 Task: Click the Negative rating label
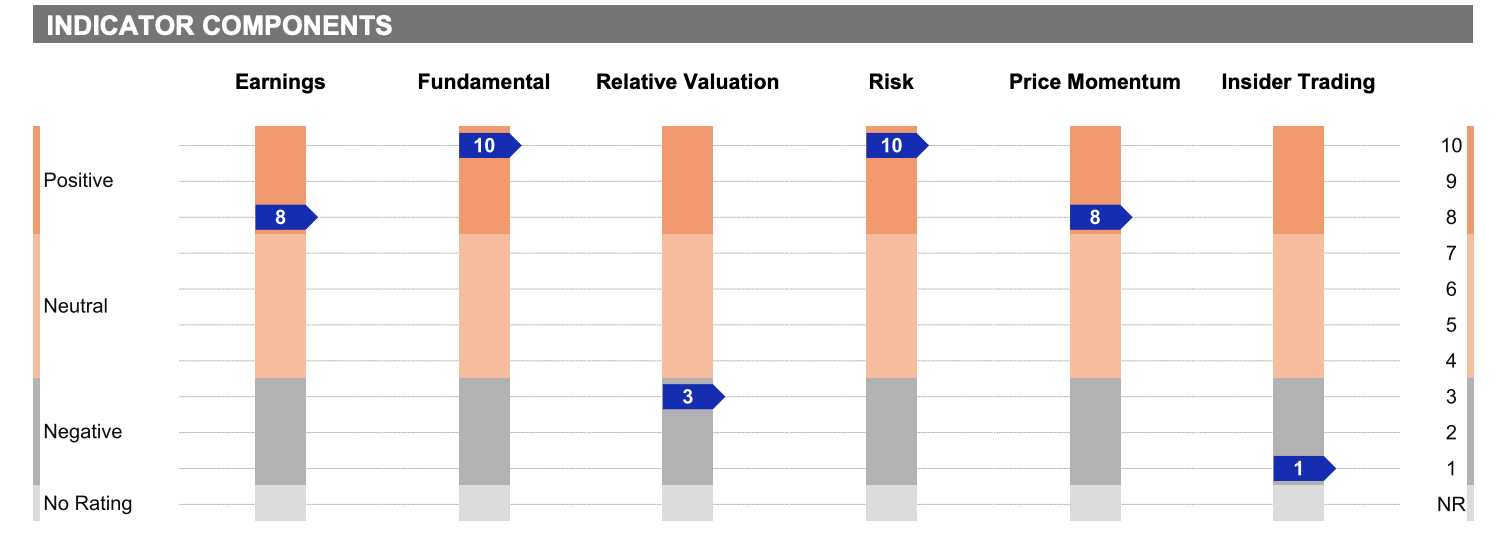(82, 432)
